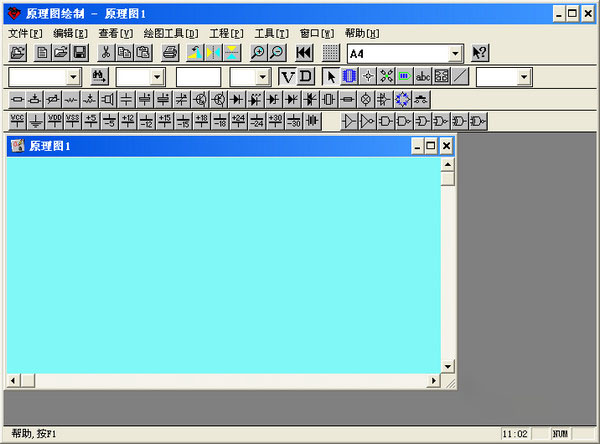Image resolution: width=600 pixels, height=444 pixels.
Task: Click the Save floppy disk icon
Action: point(79,53)
